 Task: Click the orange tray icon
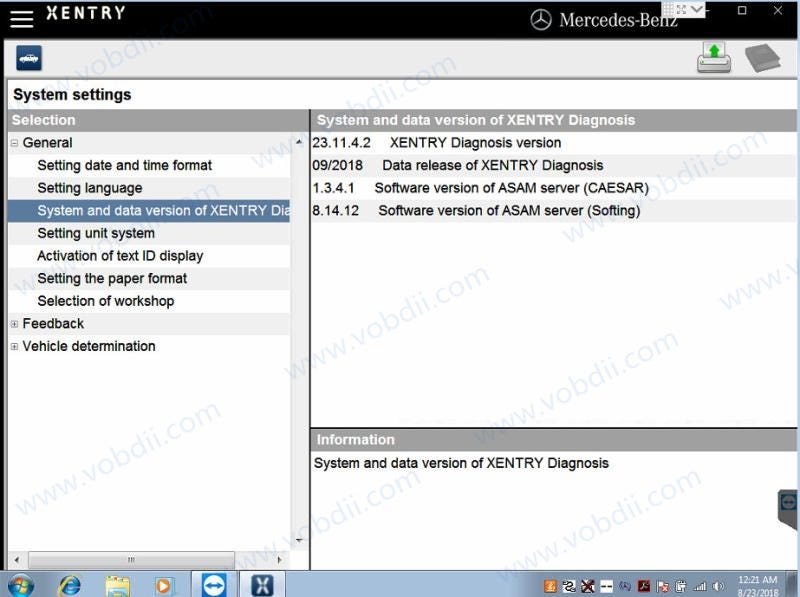coord(550,586)
